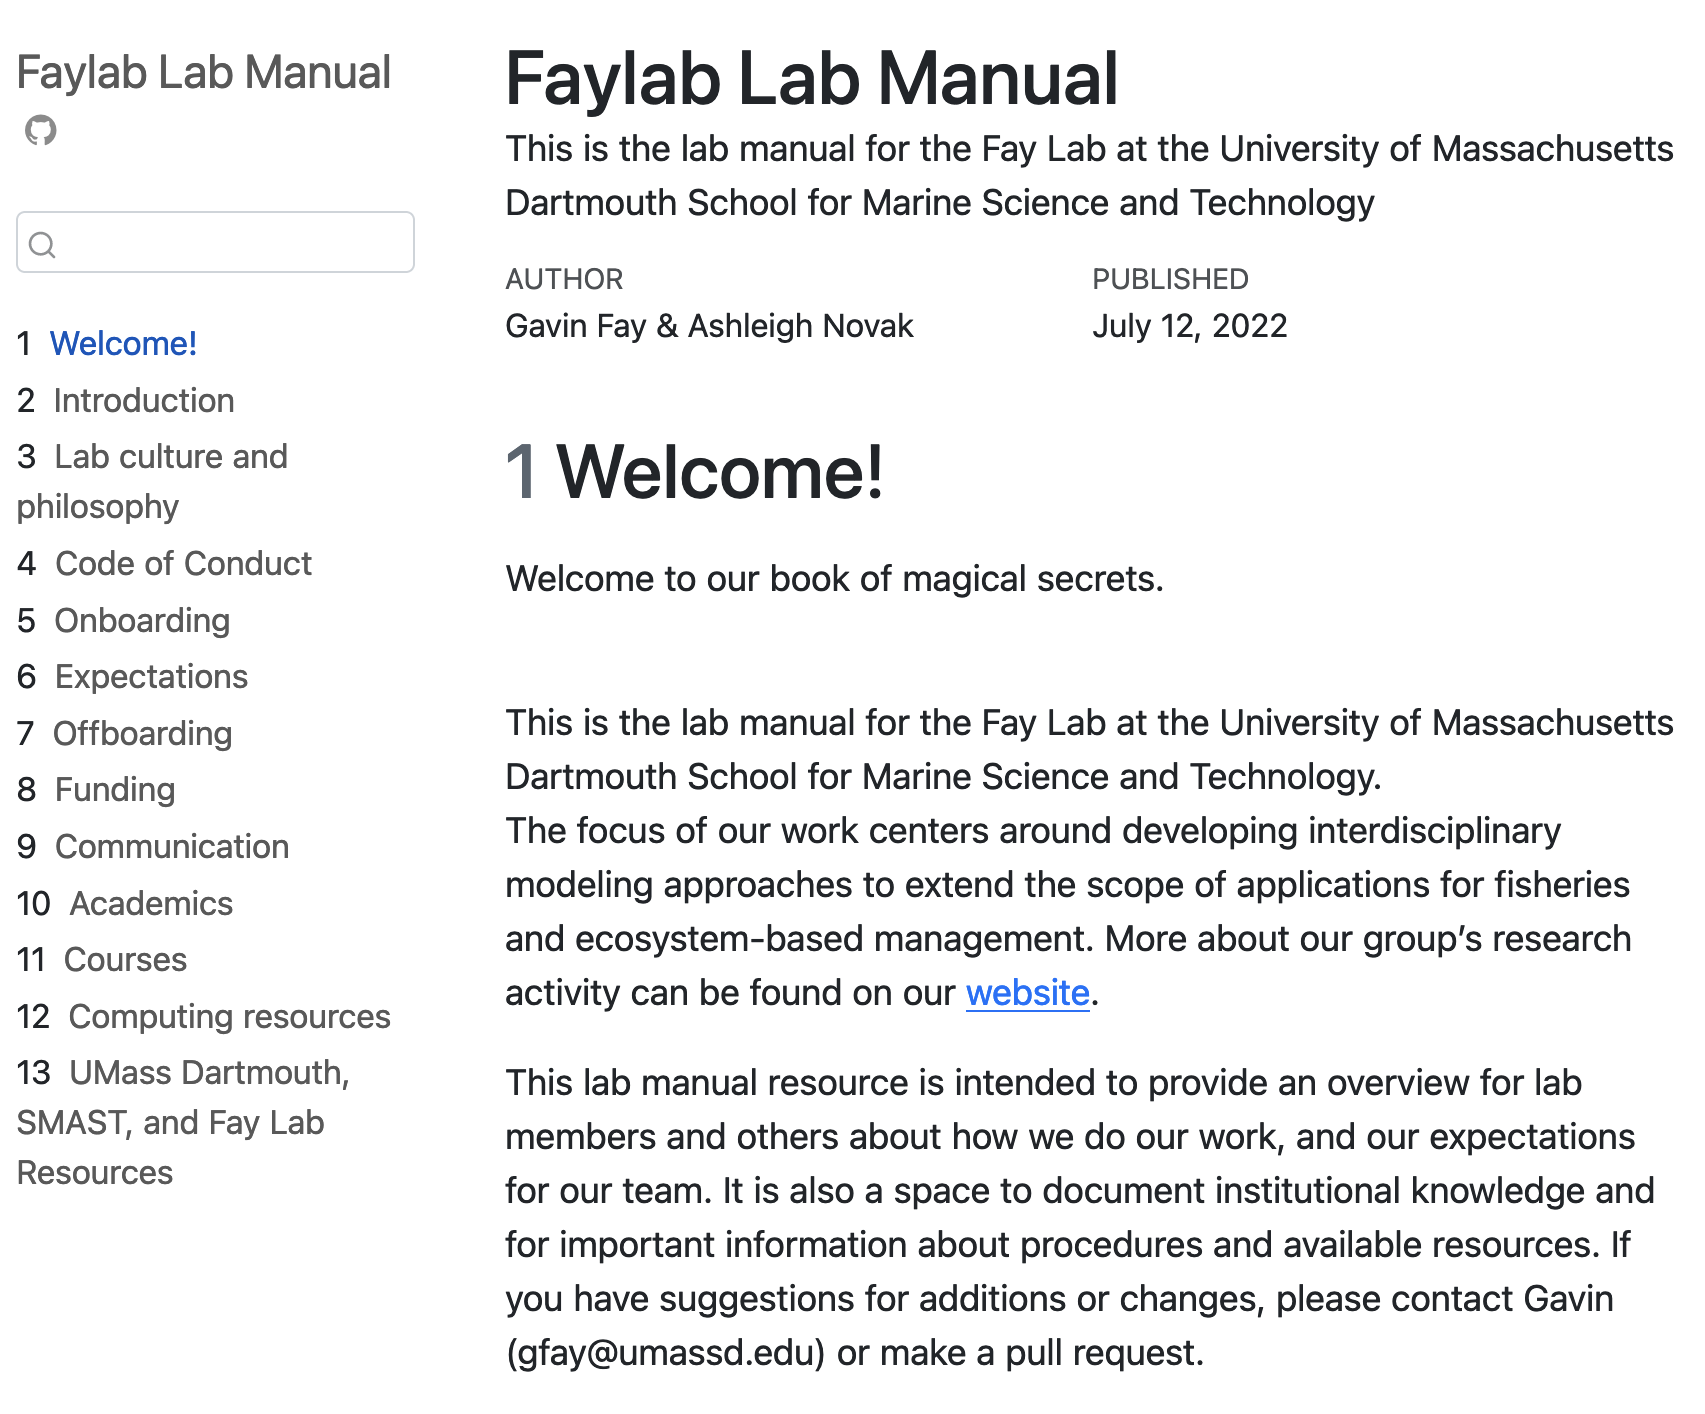Viewport: 1705px width, 1414px height.
Task: Open the Welcome! chapter
Action: point(123,344)
